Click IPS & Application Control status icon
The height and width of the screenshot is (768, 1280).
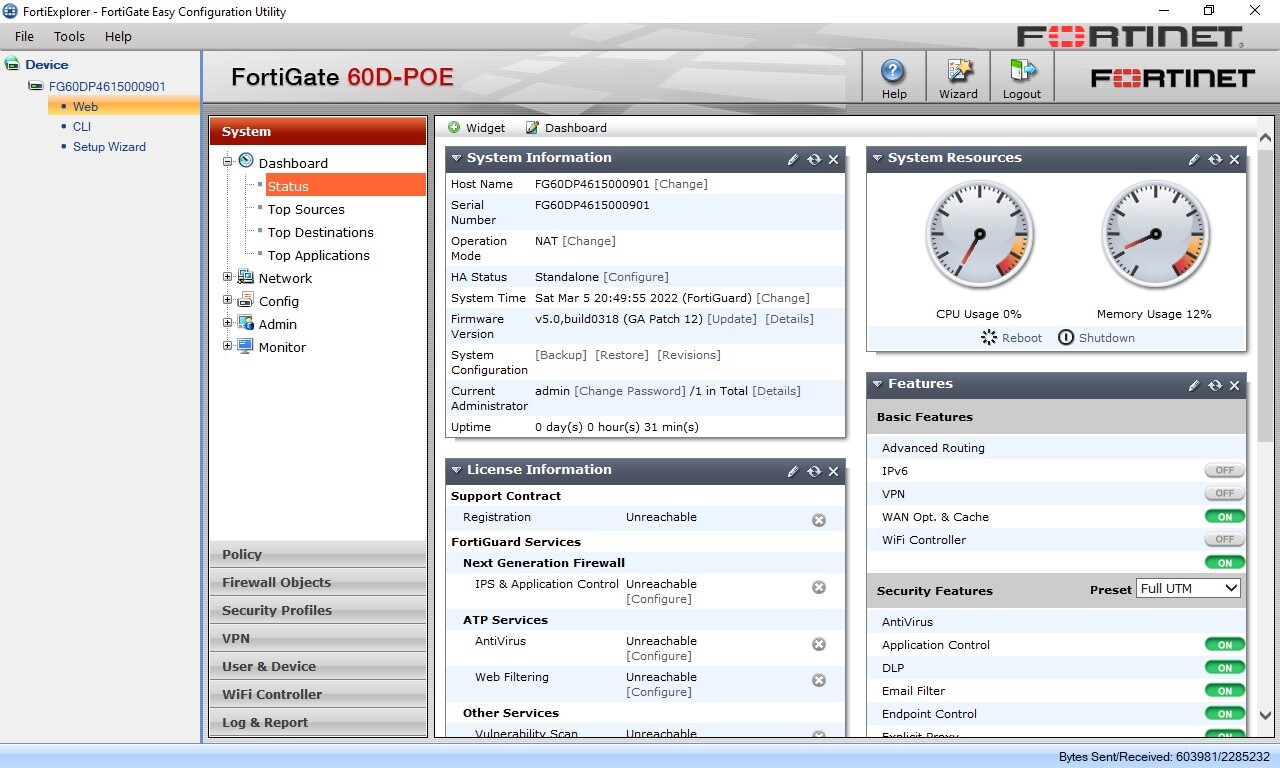click(819, 587)
